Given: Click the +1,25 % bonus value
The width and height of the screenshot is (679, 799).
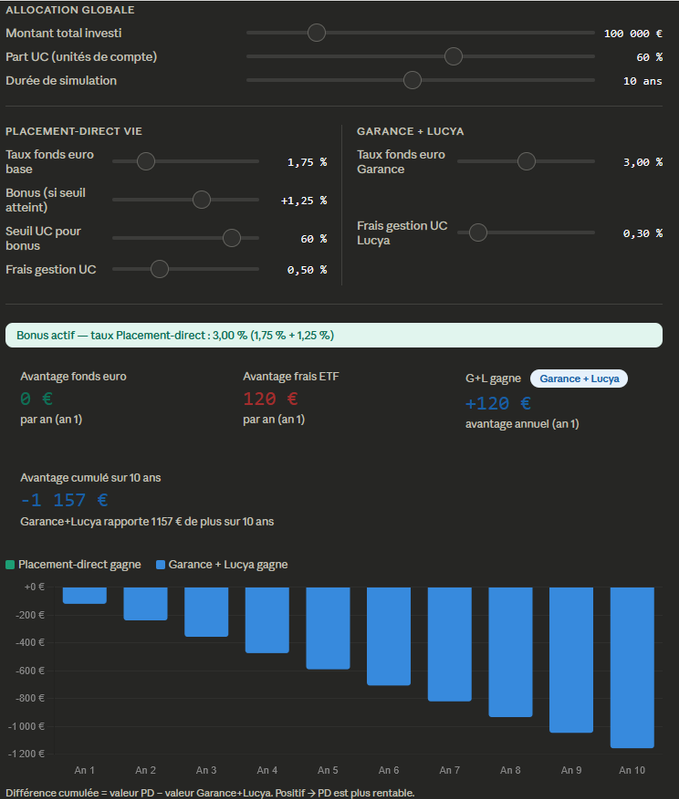Looking at the screenshot, I should coord(304,200).
